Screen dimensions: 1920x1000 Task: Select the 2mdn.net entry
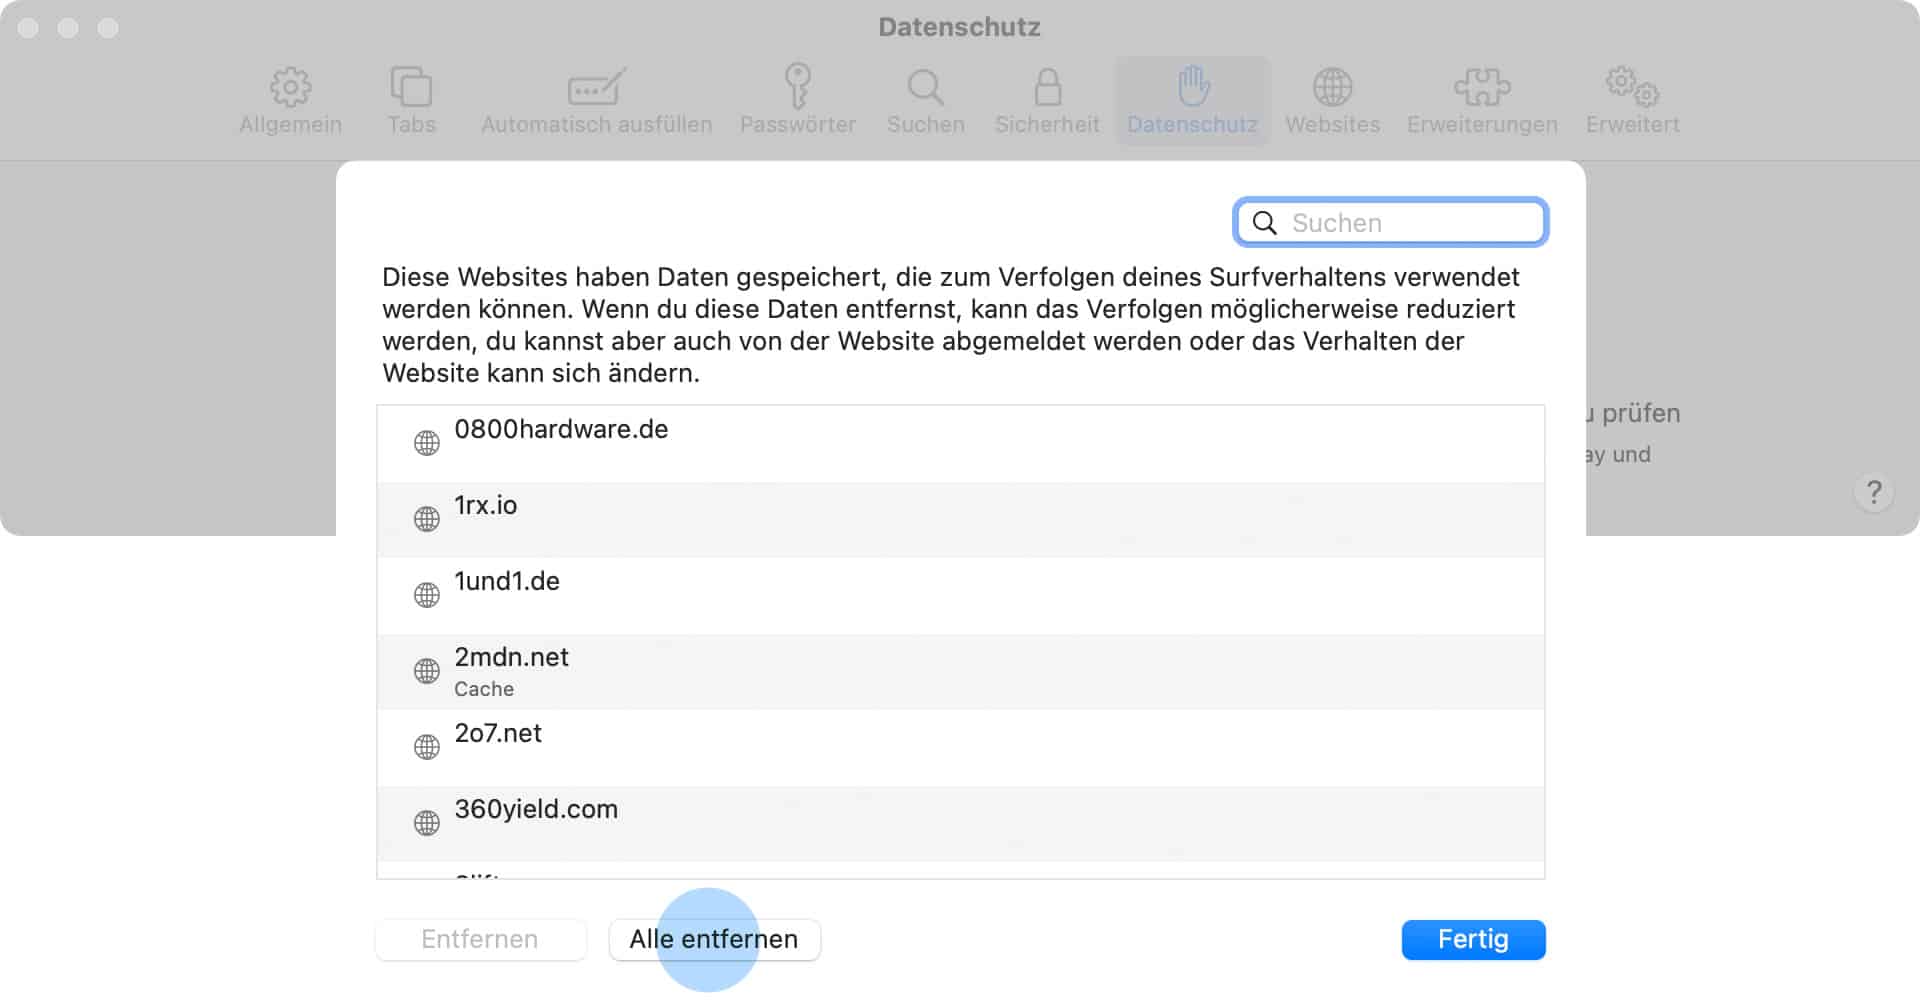(960, 672)
